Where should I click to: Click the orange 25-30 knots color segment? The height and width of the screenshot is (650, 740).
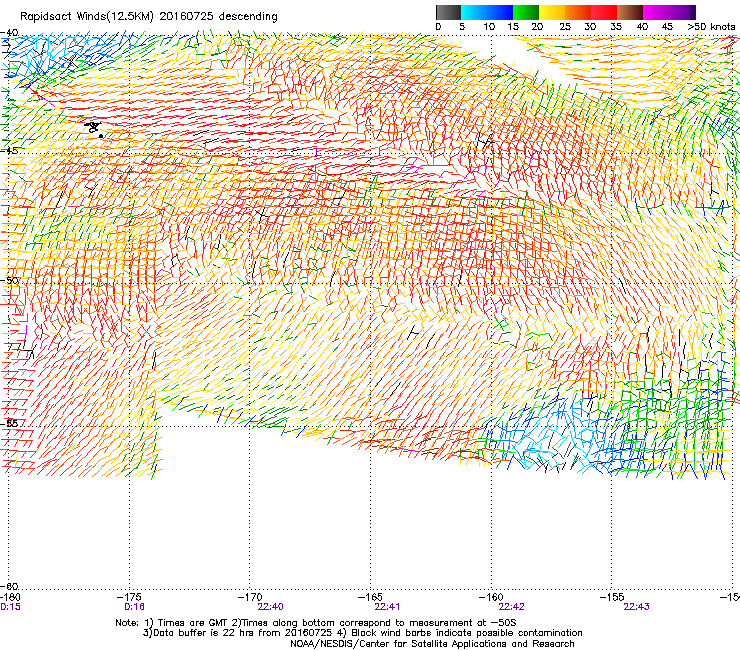click(x=578, y=12)
